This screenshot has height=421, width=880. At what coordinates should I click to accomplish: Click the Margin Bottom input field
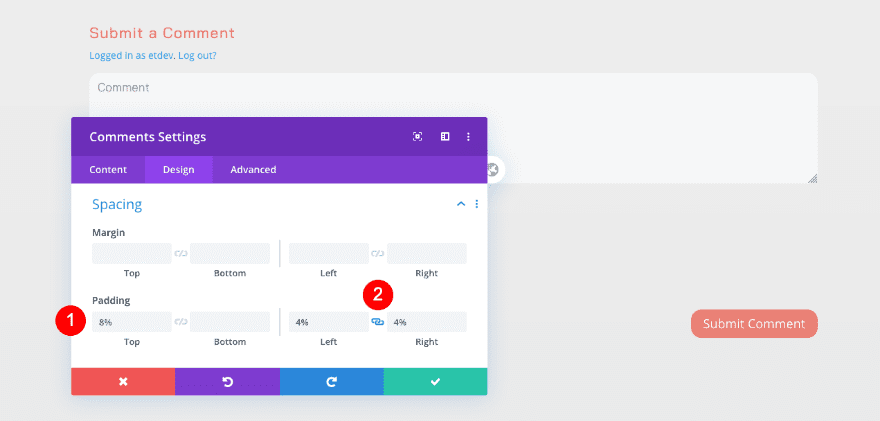click(x=230, y=254)
